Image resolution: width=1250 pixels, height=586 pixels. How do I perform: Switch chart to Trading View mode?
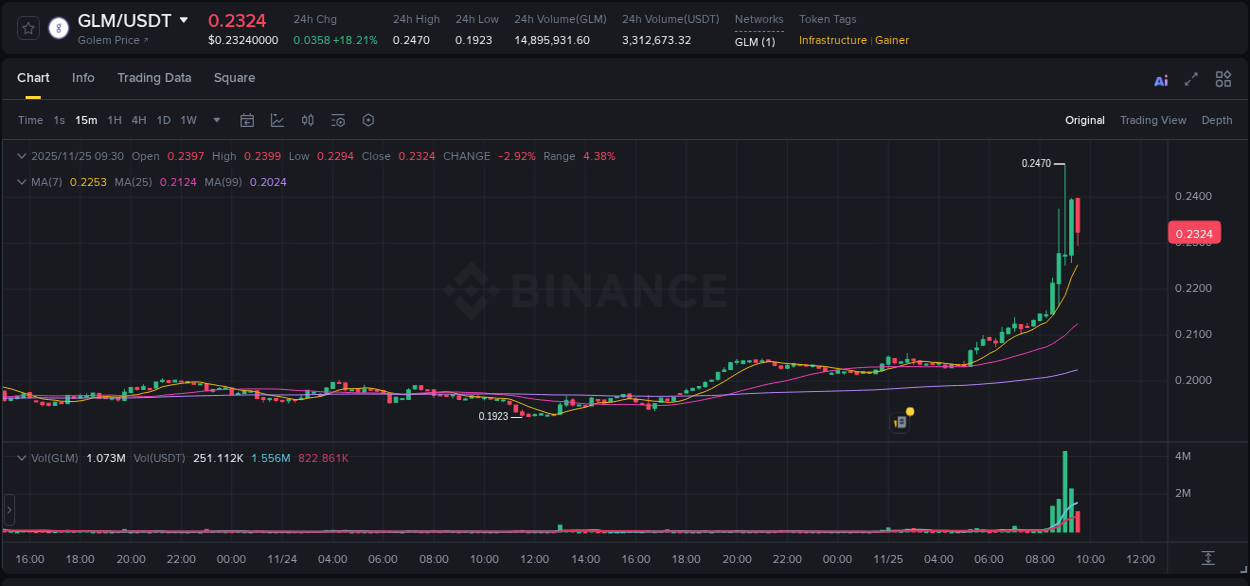1153,120
